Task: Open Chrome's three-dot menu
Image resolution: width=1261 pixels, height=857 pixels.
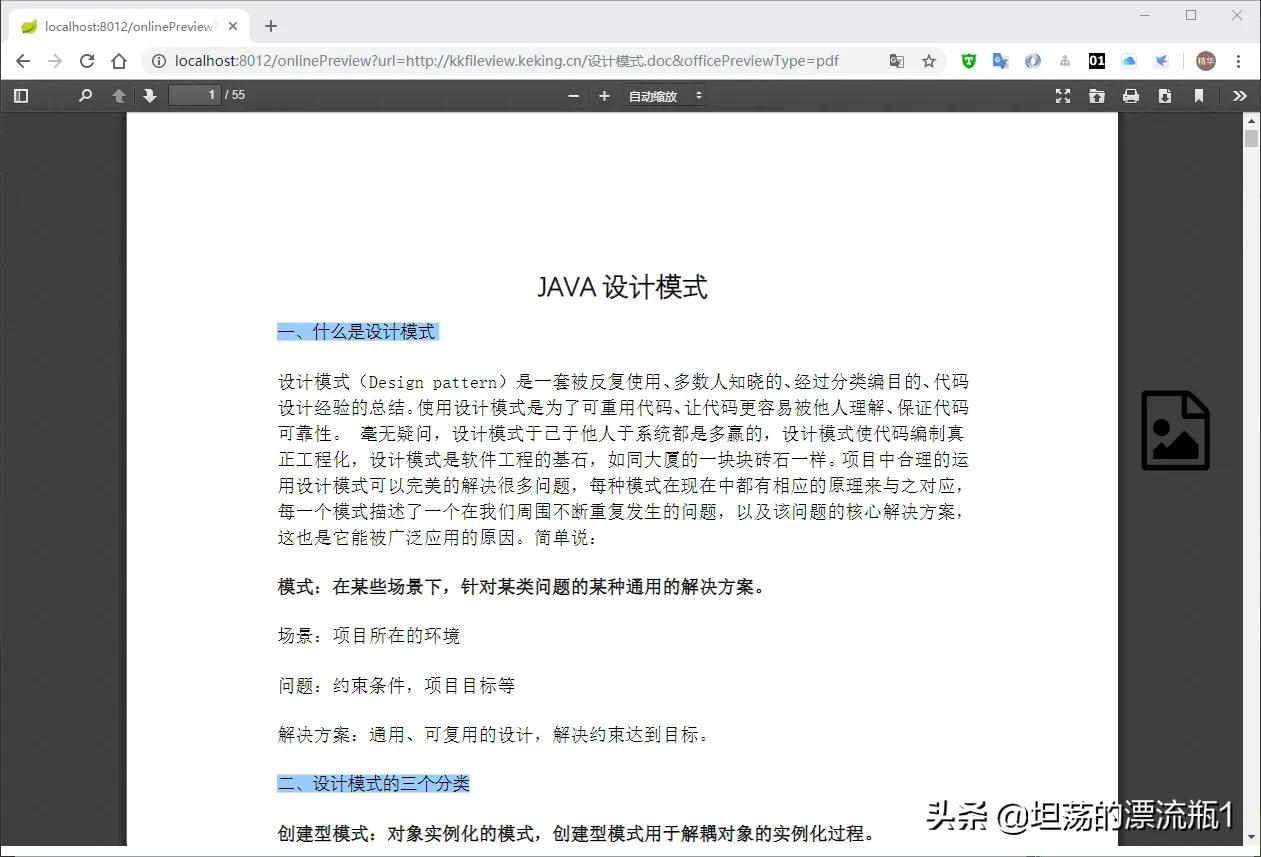Action: coord(1240,61)
